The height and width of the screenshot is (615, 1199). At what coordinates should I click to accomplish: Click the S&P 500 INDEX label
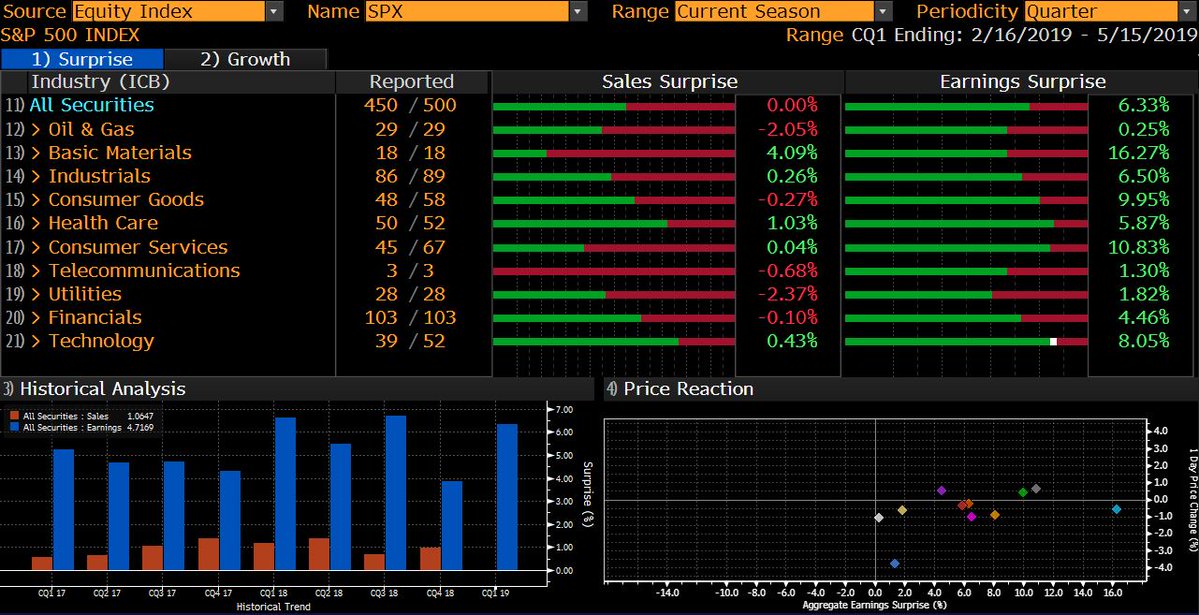[70, 35]
